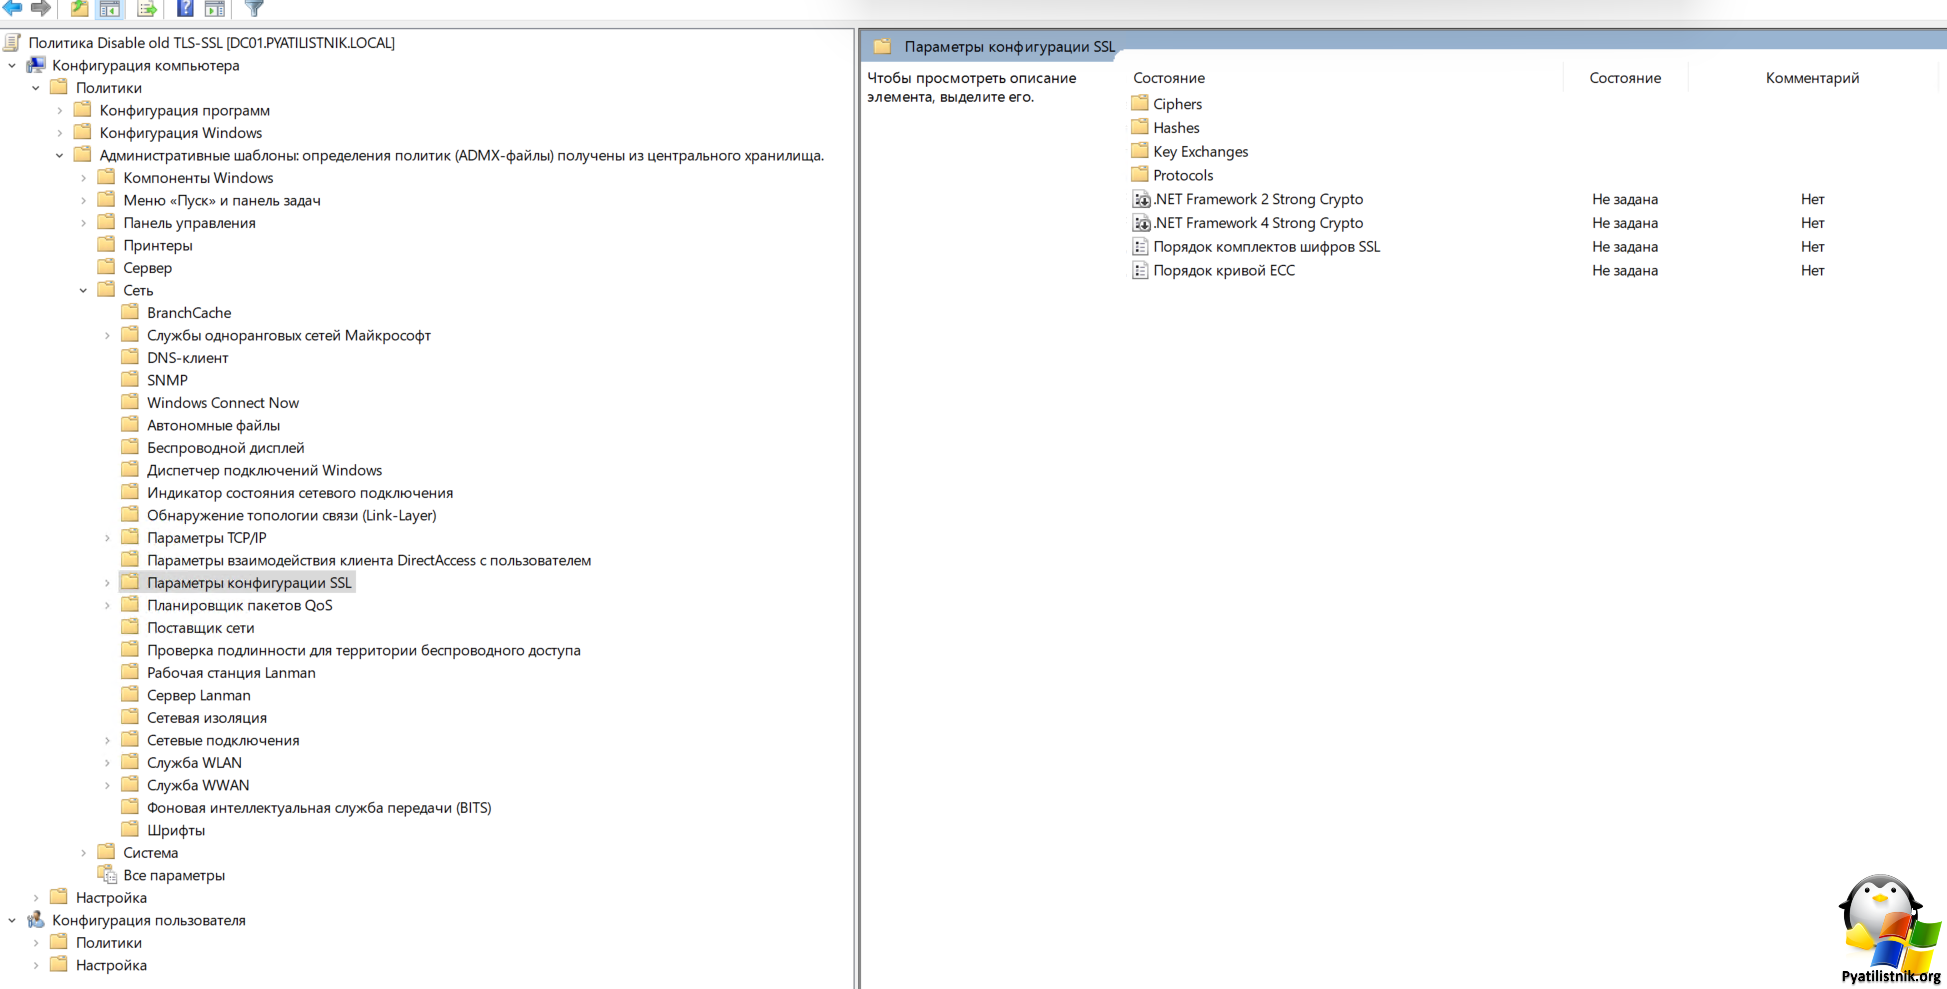Click the Up one level folder icon
This screenshot has height=989, width=1947.
click(x=79, y=9)
